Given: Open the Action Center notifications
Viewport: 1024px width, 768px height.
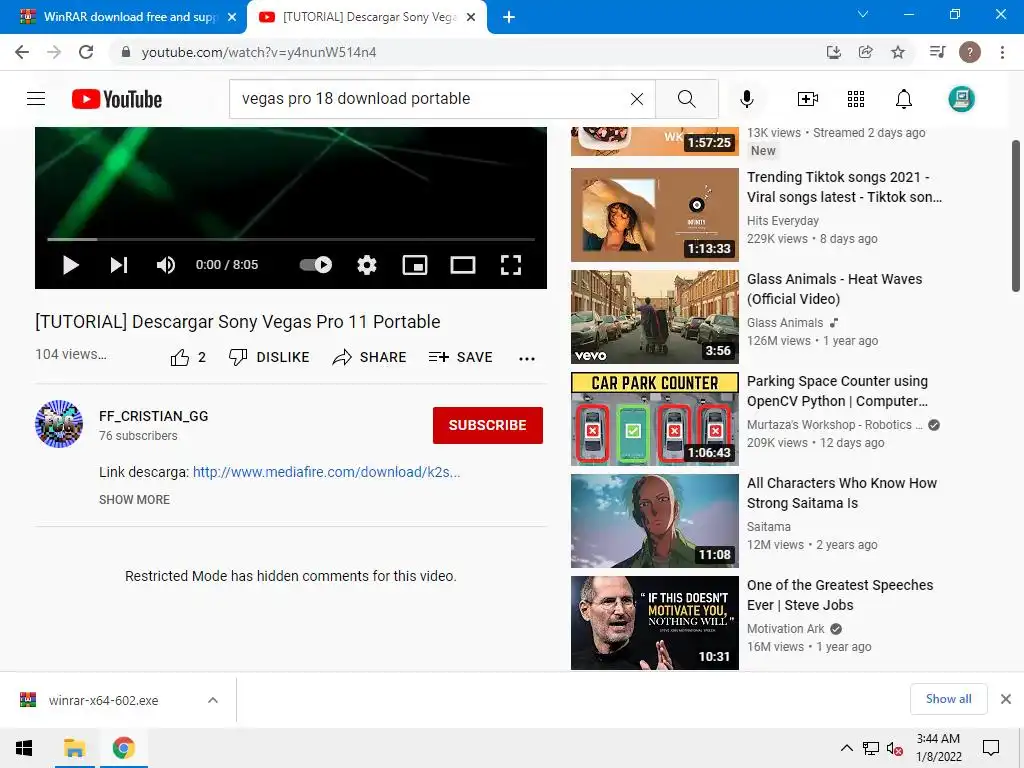Looking at the screenshot, I should coord(991,748).
